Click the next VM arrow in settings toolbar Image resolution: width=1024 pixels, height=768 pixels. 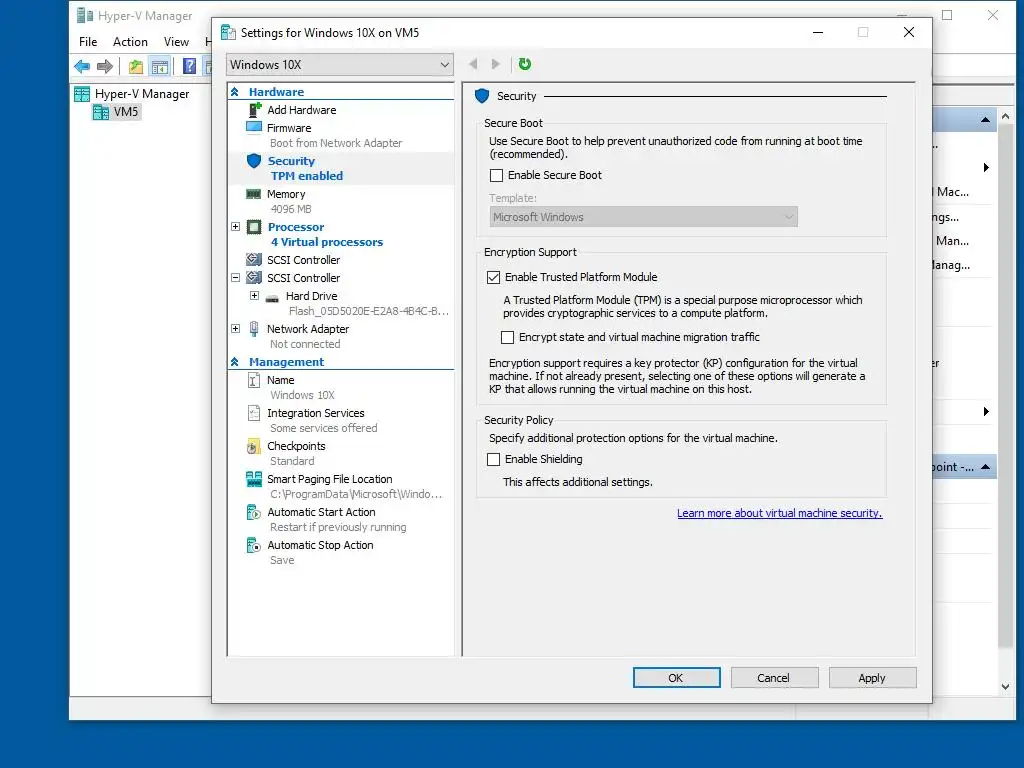(x=496, y=64)
